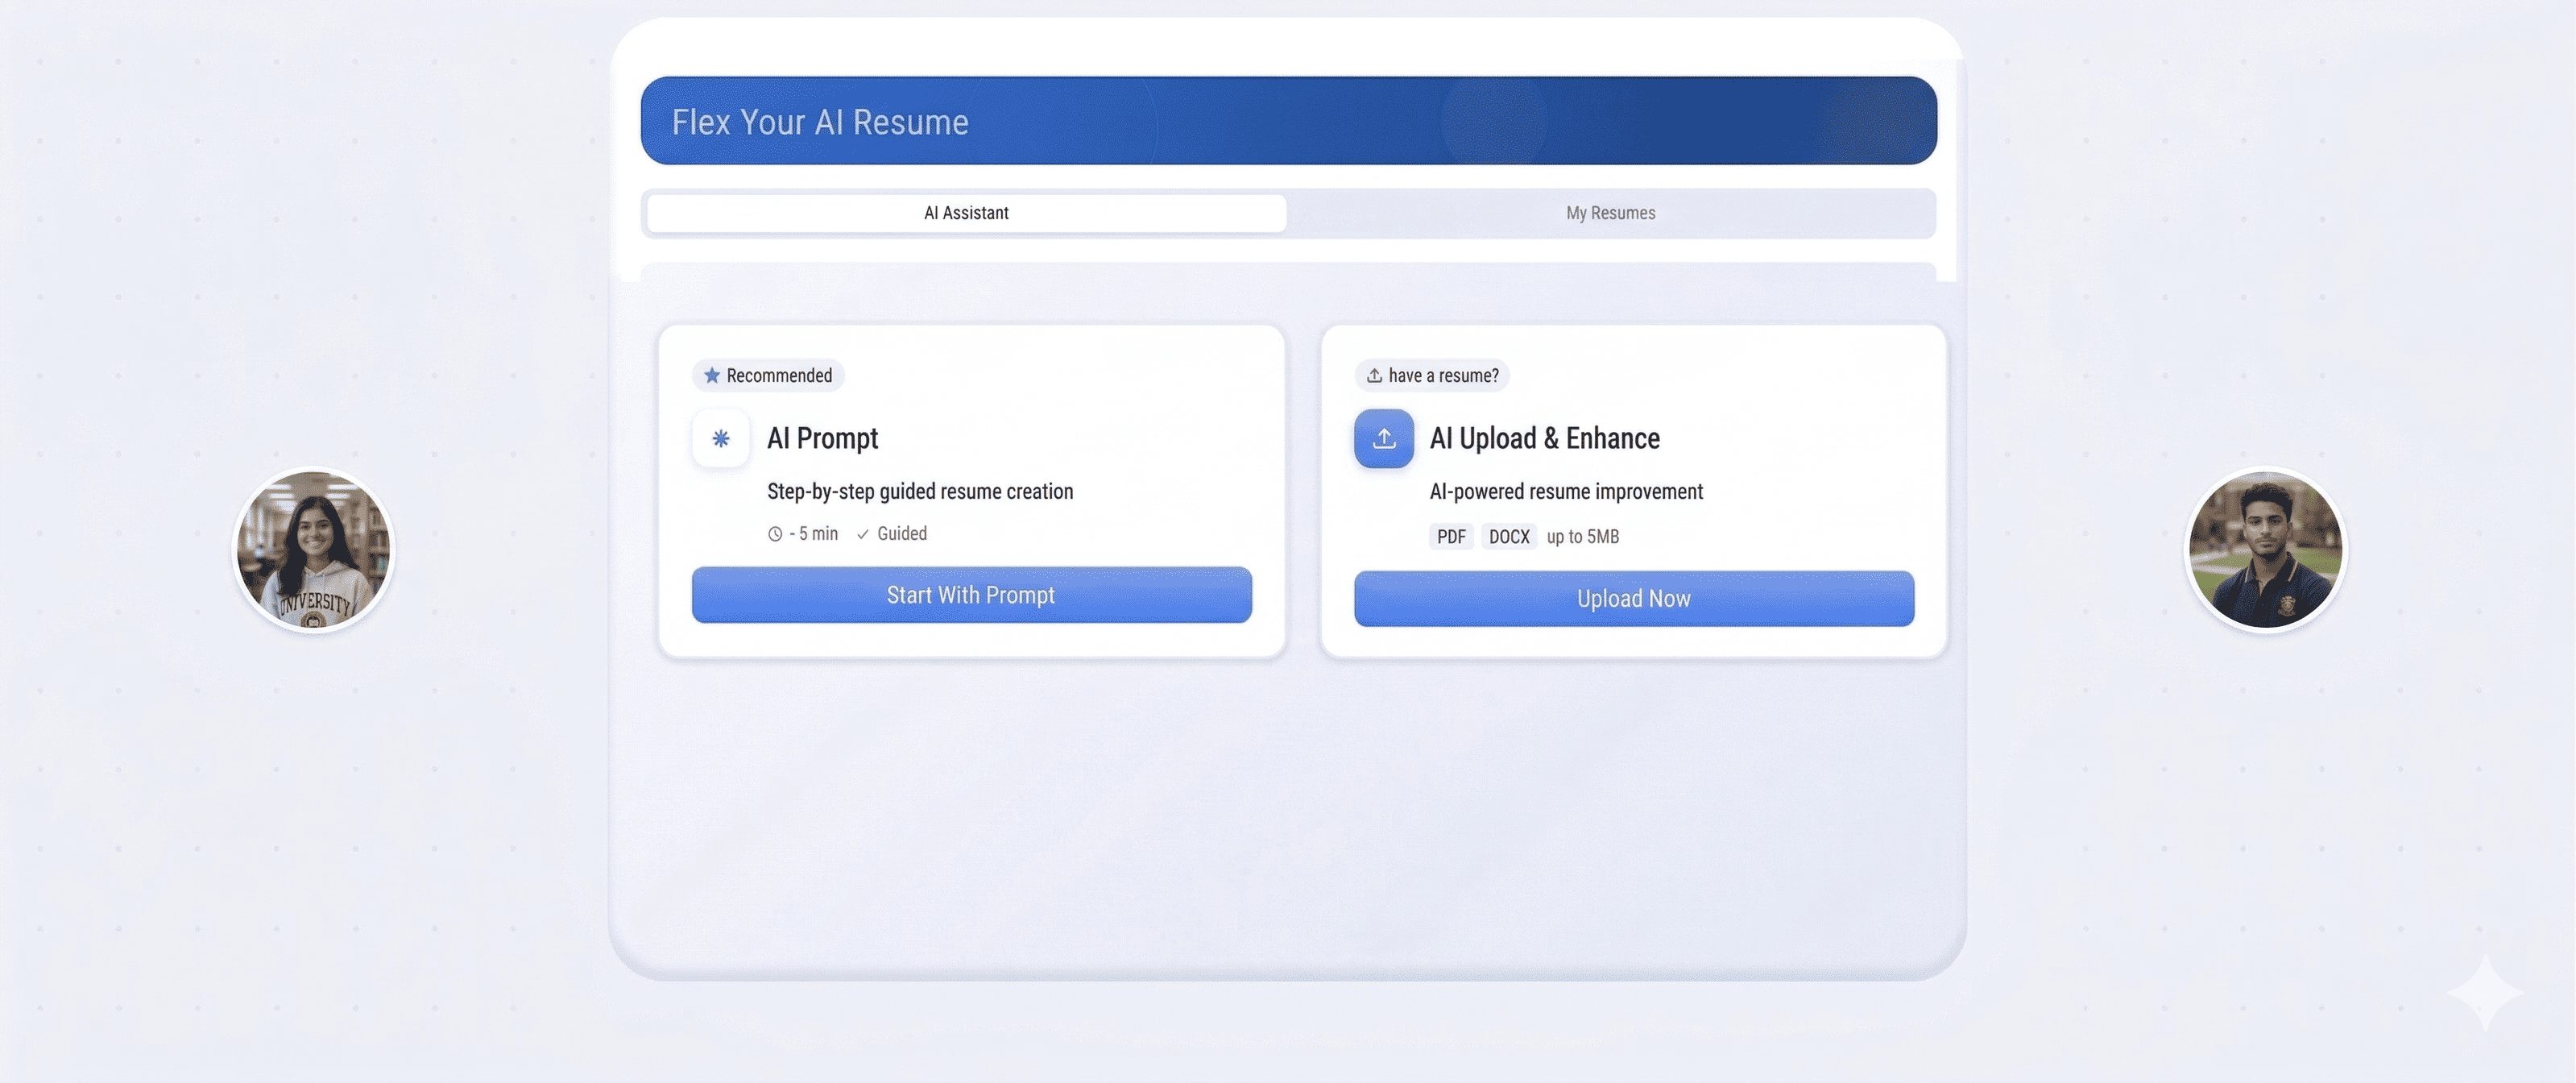
Task: Switch to the AI Assistant tab
Action: [966, 213]
